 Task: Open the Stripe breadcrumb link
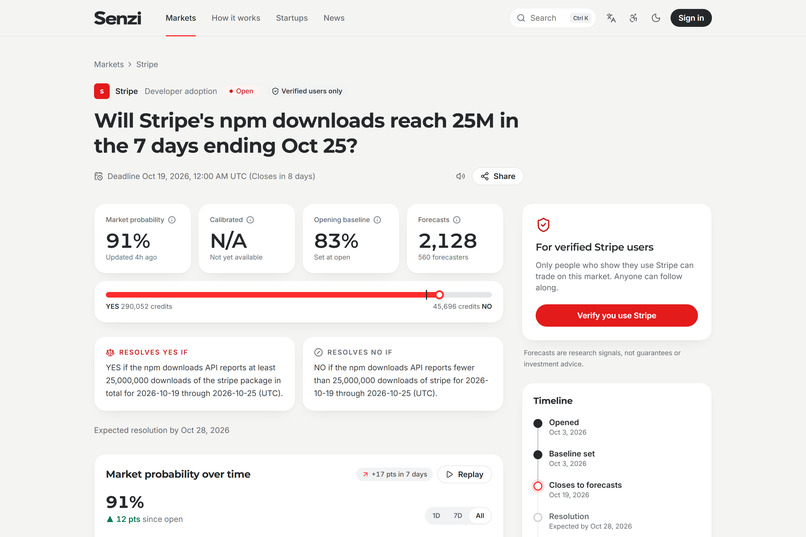coord(147,64)
